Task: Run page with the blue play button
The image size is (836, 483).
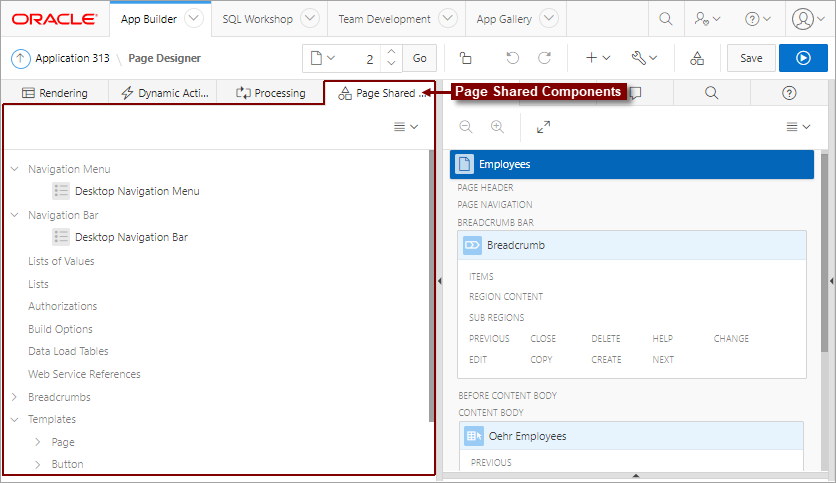Action: 803,58
